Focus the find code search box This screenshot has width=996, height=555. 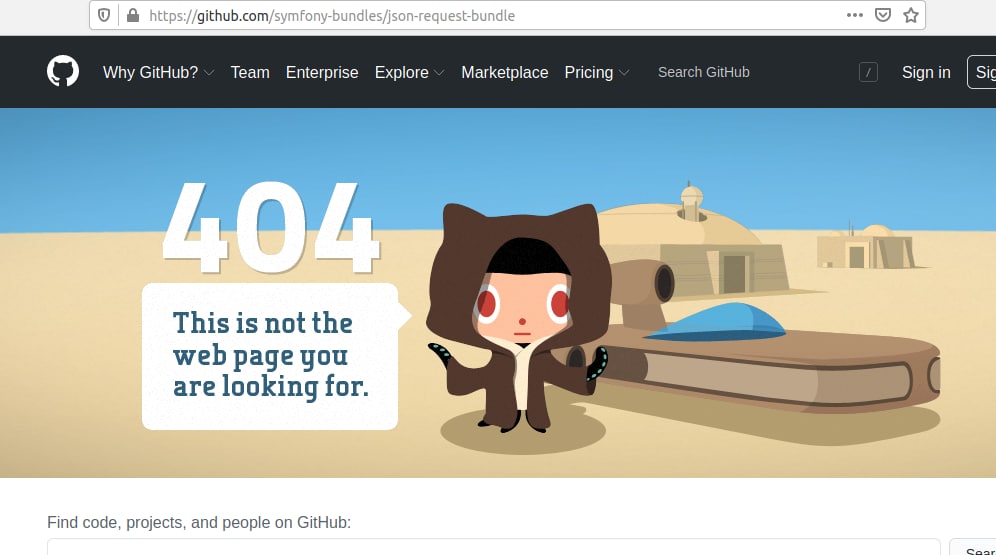tap(494, 547)
